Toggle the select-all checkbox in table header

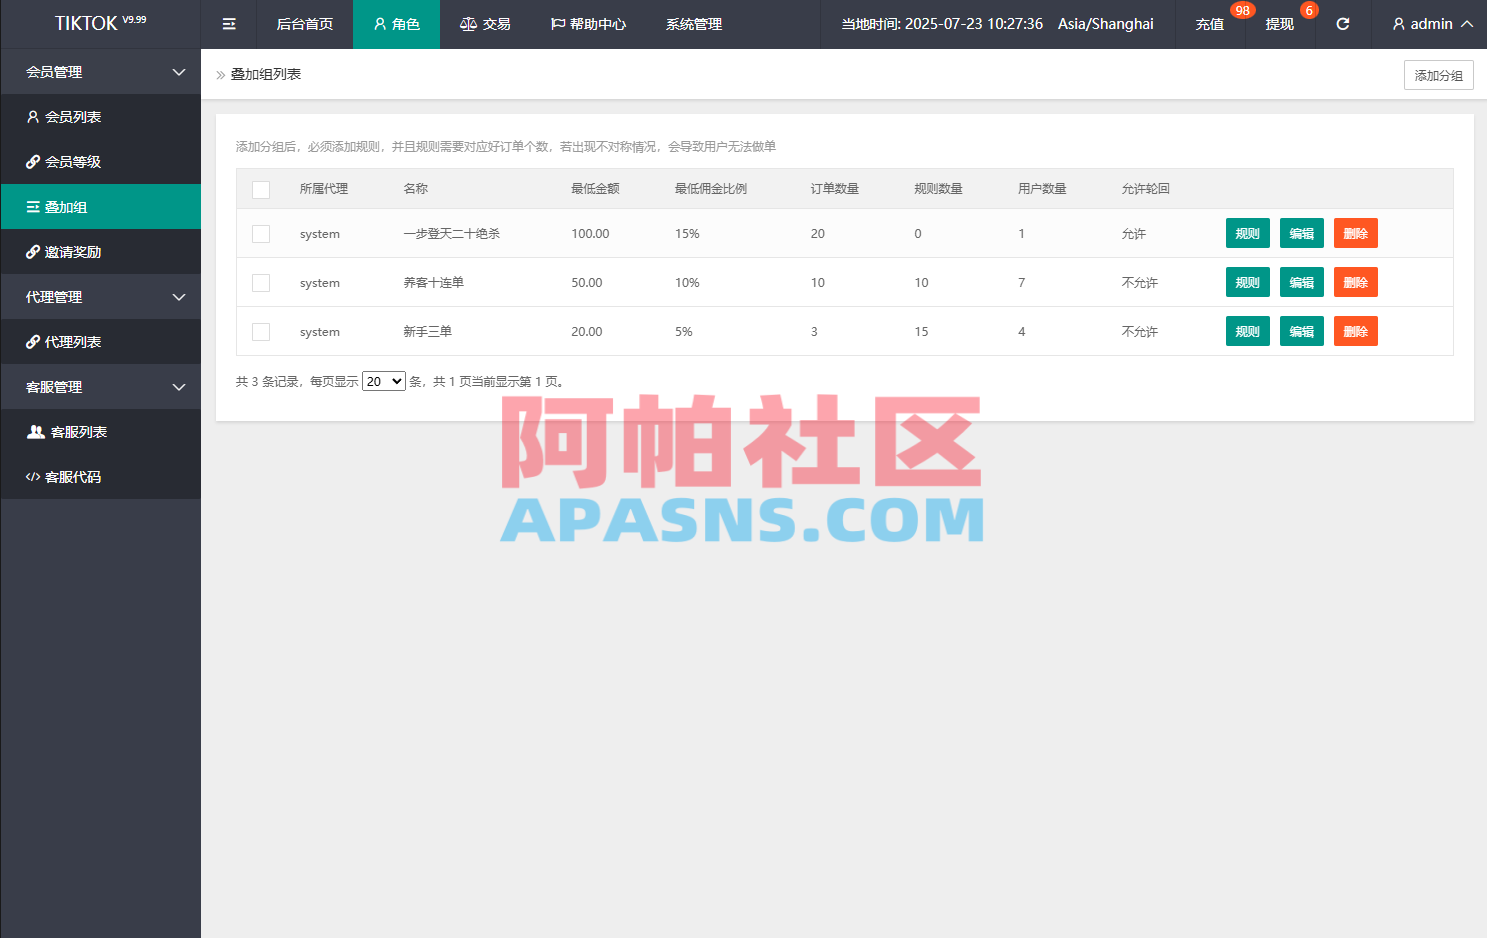tap(261, 189)
